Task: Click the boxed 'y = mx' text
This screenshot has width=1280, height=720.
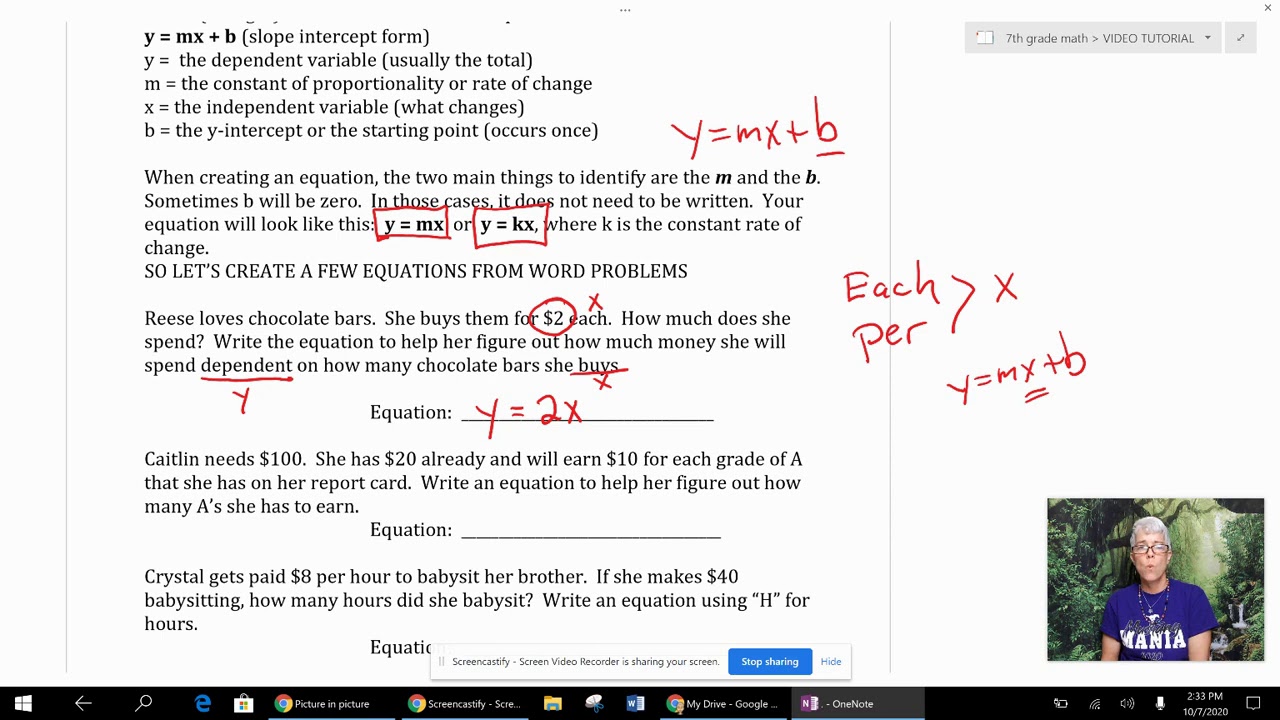Action: click(x=413, y=225)
